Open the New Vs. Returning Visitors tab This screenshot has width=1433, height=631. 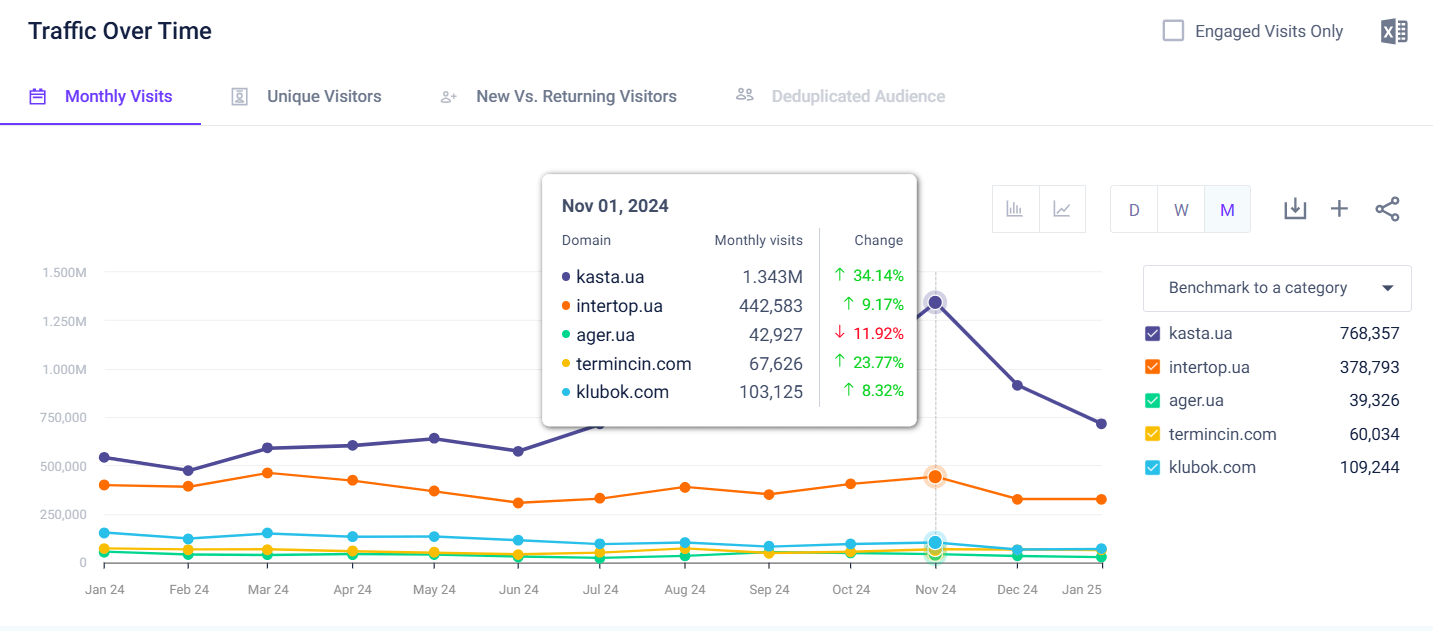coord(577,96)
